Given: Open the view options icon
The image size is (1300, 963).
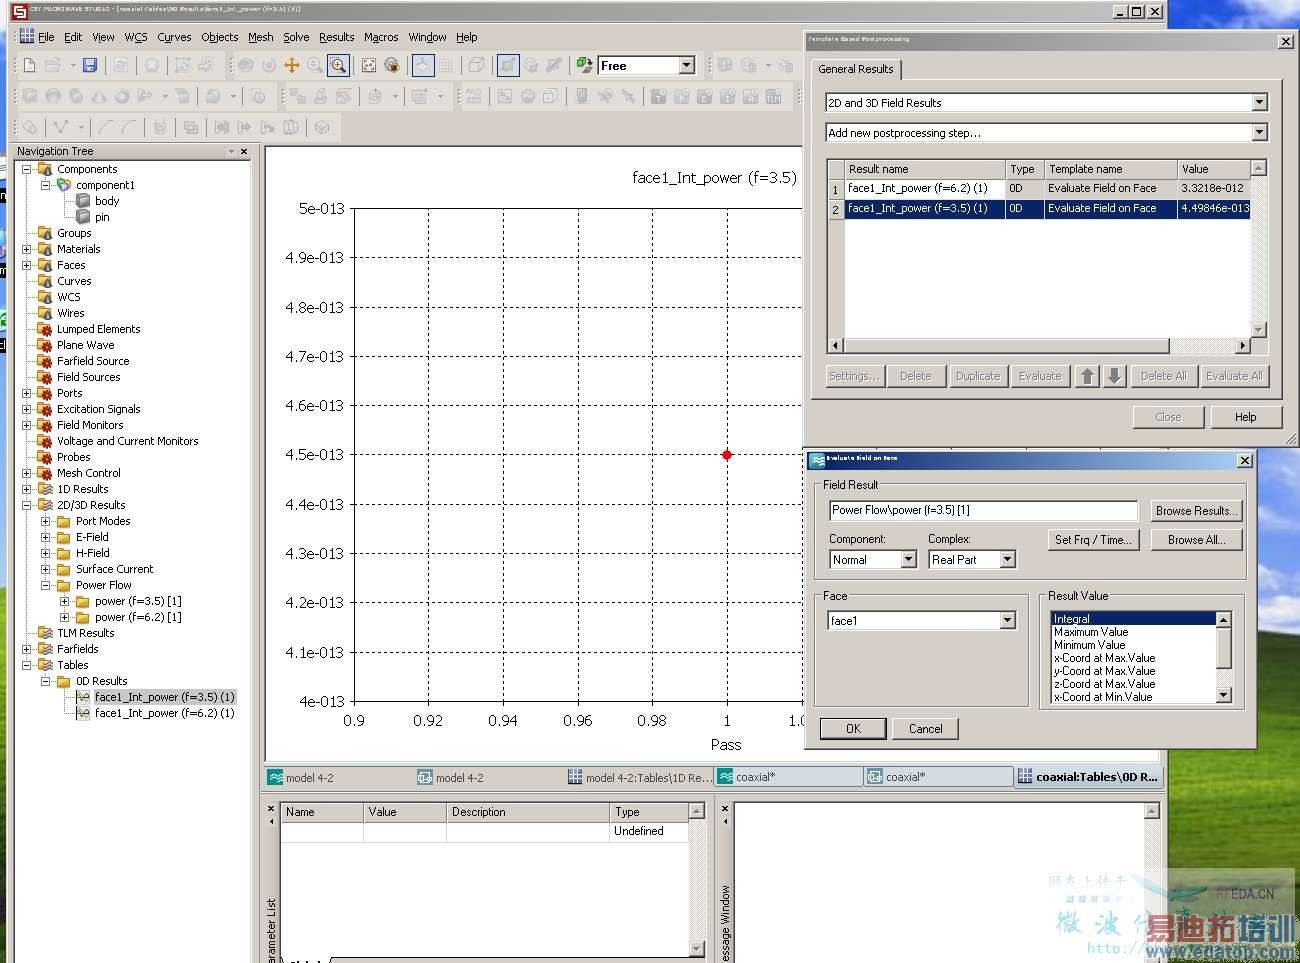Looking at the screenshot, I should click(392, 65).
